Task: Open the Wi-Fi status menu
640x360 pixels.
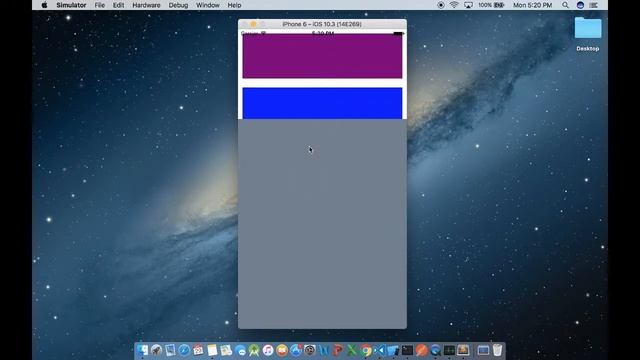Action: pyautogui.click(x=454, y=5)
